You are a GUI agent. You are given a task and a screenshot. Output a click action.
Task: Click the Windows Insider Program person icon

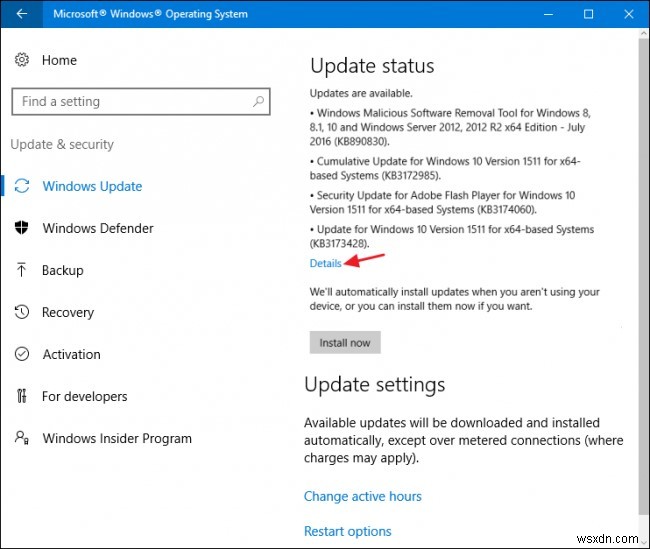pos(22,437)
